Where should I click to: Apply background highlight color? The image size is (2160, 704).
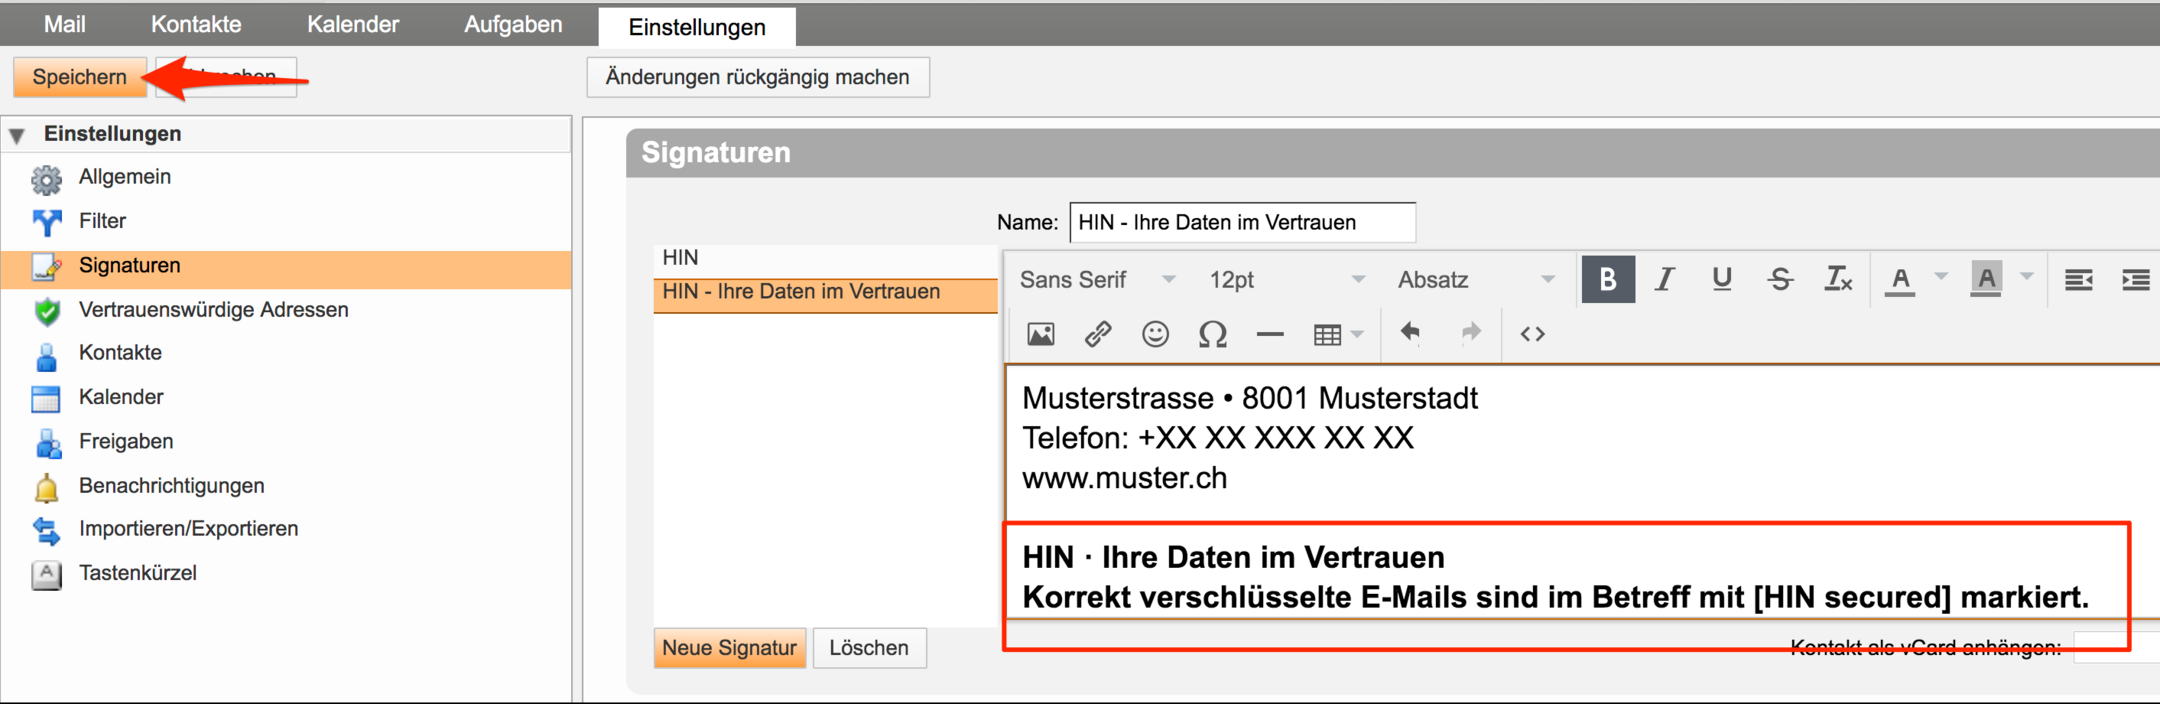[x=1986, y=279]
